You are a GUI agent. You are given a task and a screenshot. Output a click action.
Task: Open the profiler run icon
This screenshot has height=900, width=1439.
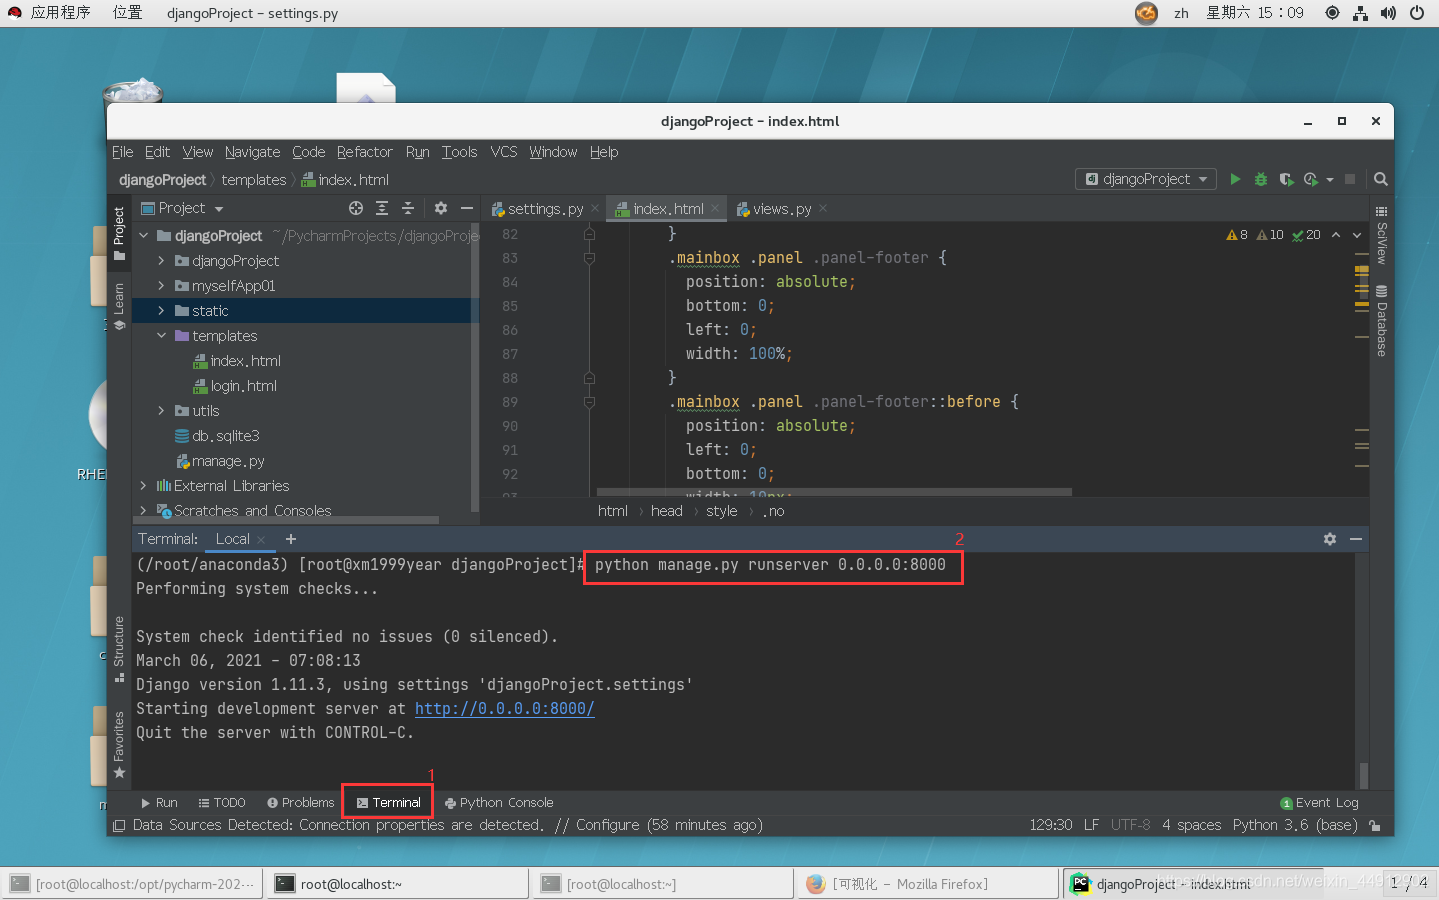point(1311,179)
